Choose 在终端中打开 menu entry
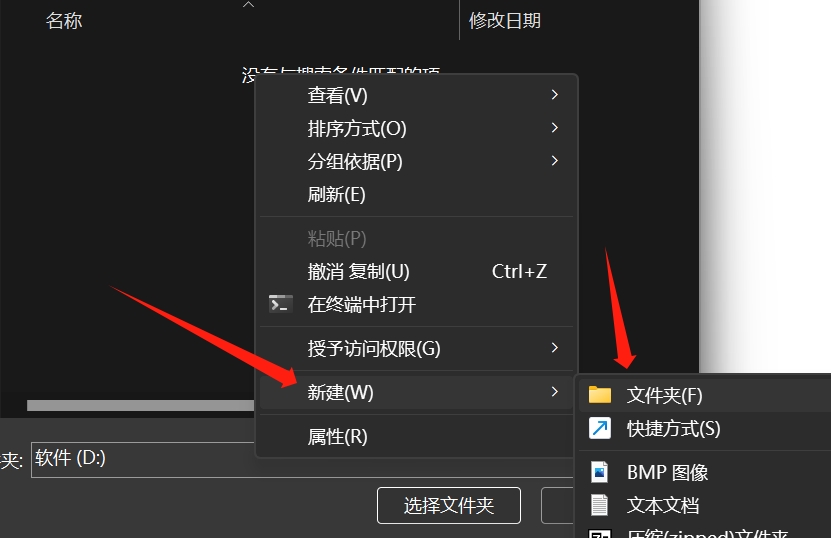831x538 pixels. (416, 304)
